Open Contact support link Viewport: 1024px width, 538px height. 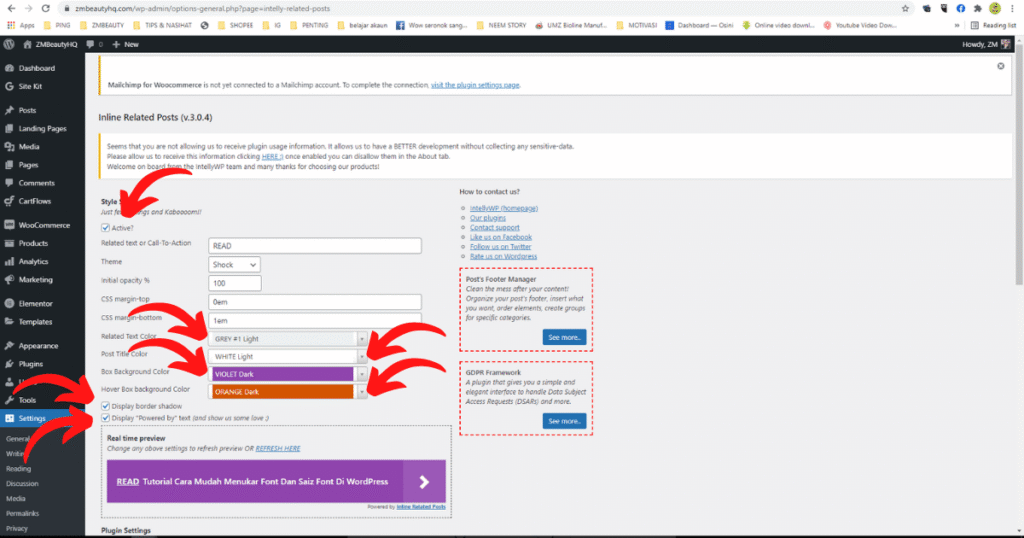coord(494,228)
